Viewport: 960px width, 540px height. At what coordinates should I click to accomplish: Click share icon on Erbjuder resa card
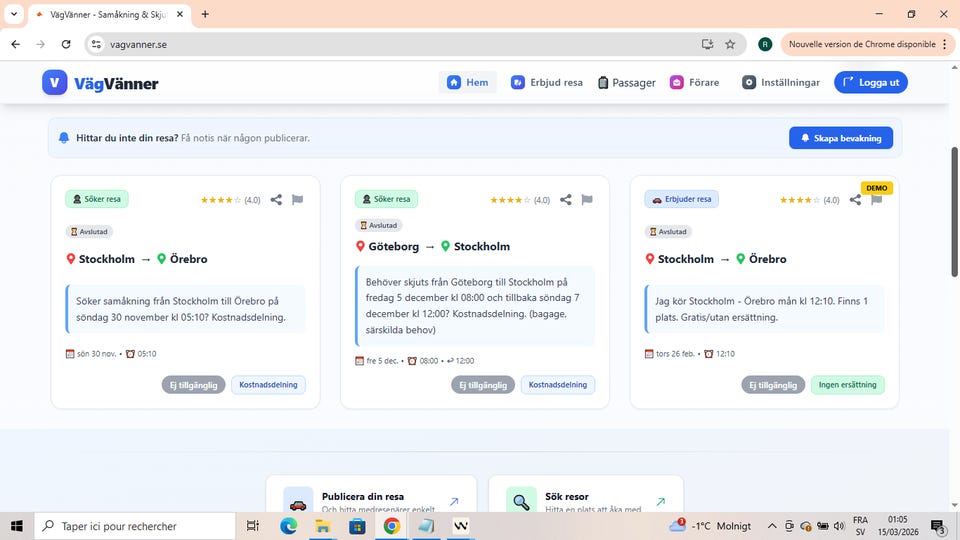(x=855, y=200)
